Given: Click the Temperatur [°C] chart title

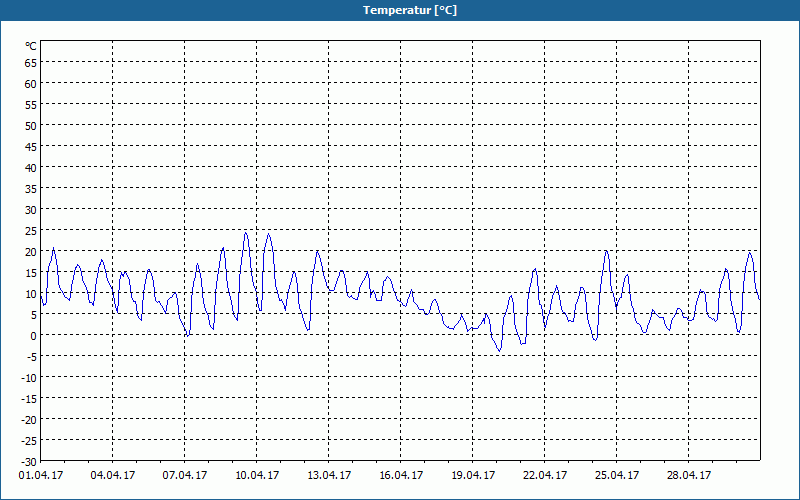Looking at the screenshot, I should click(410, 10).
